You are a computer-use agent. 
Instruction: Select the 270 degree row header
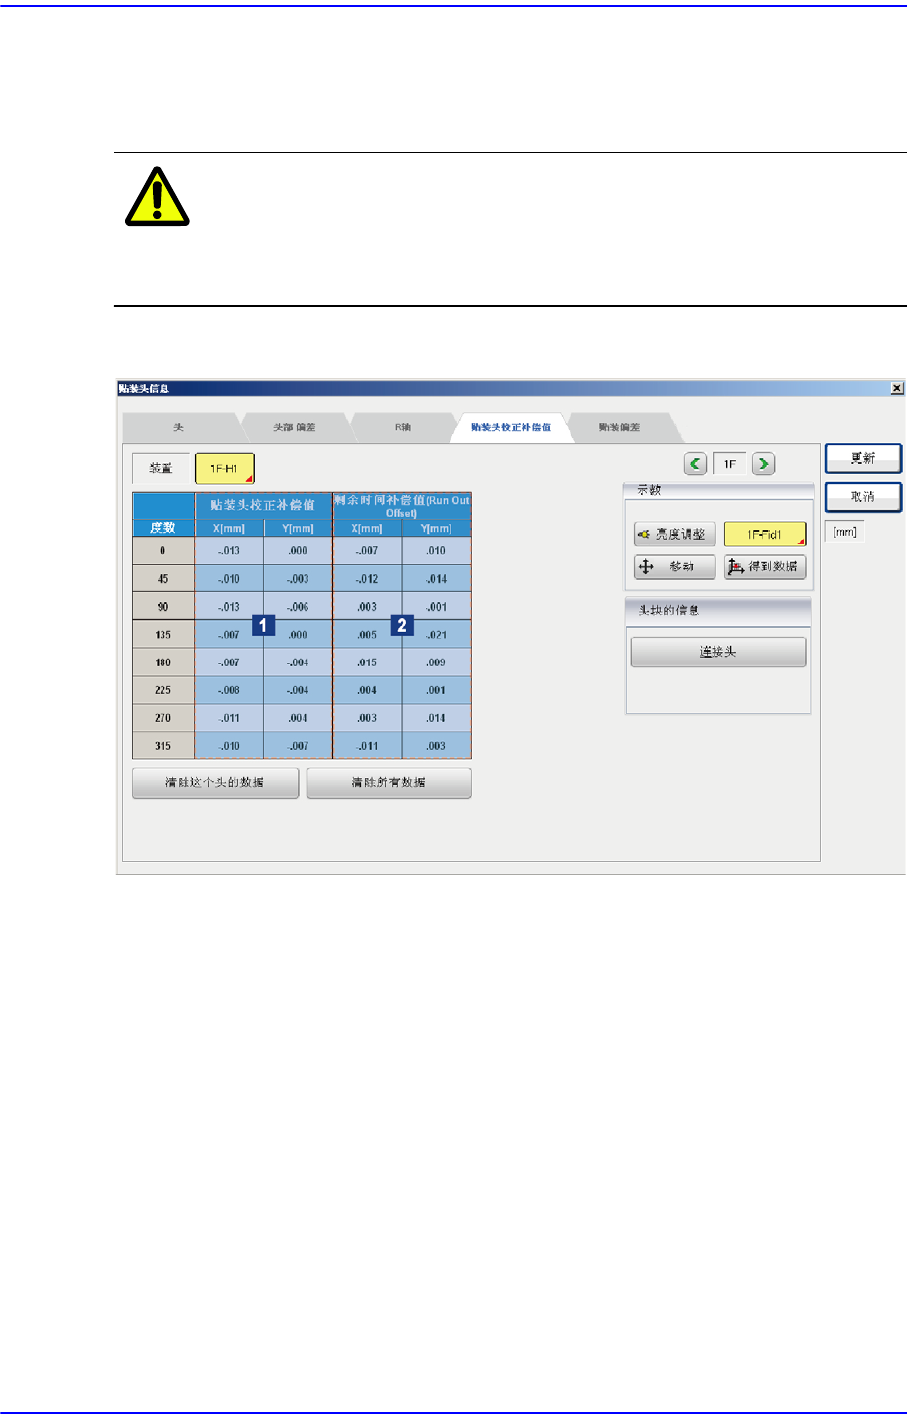(x=163, y=718)
